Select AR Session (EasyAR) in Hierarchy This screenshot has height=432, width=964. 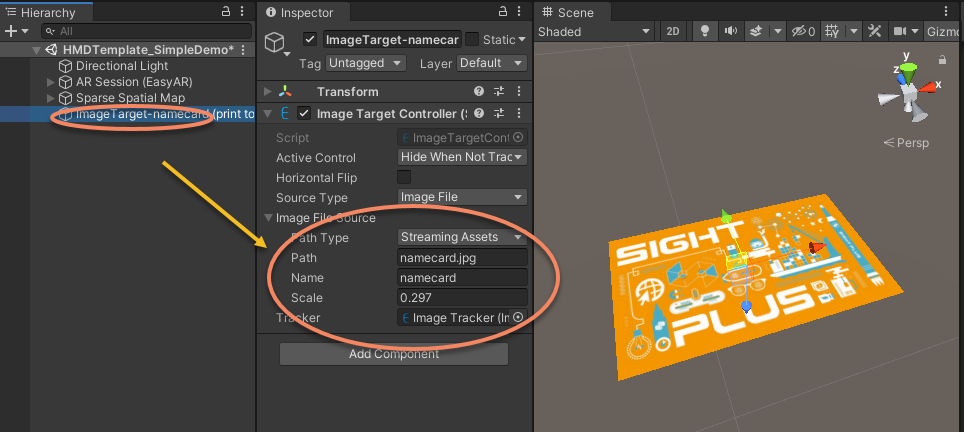134,82
